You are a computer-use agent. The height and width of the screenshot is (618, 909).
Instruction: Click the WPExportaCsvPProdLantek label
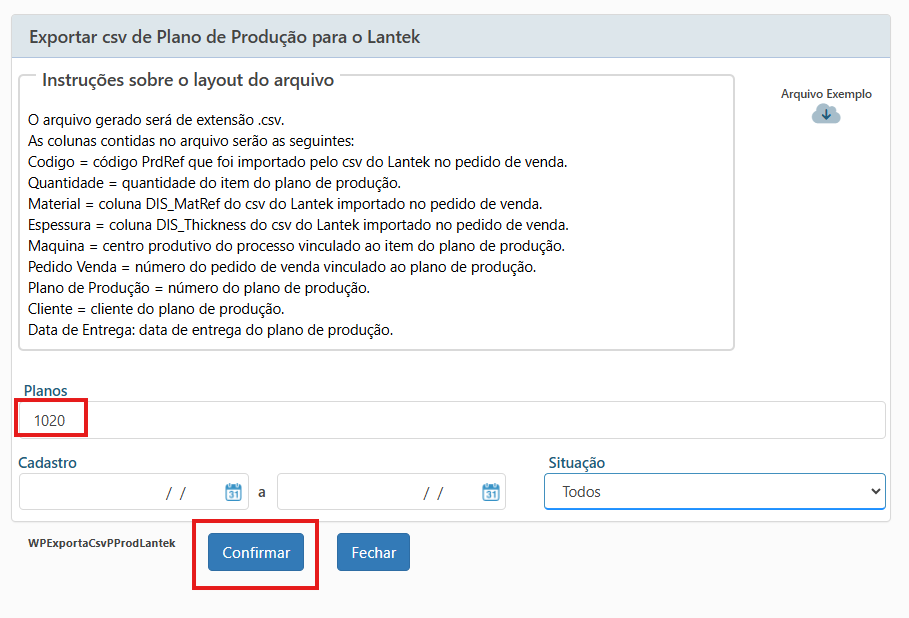[102, 543]
